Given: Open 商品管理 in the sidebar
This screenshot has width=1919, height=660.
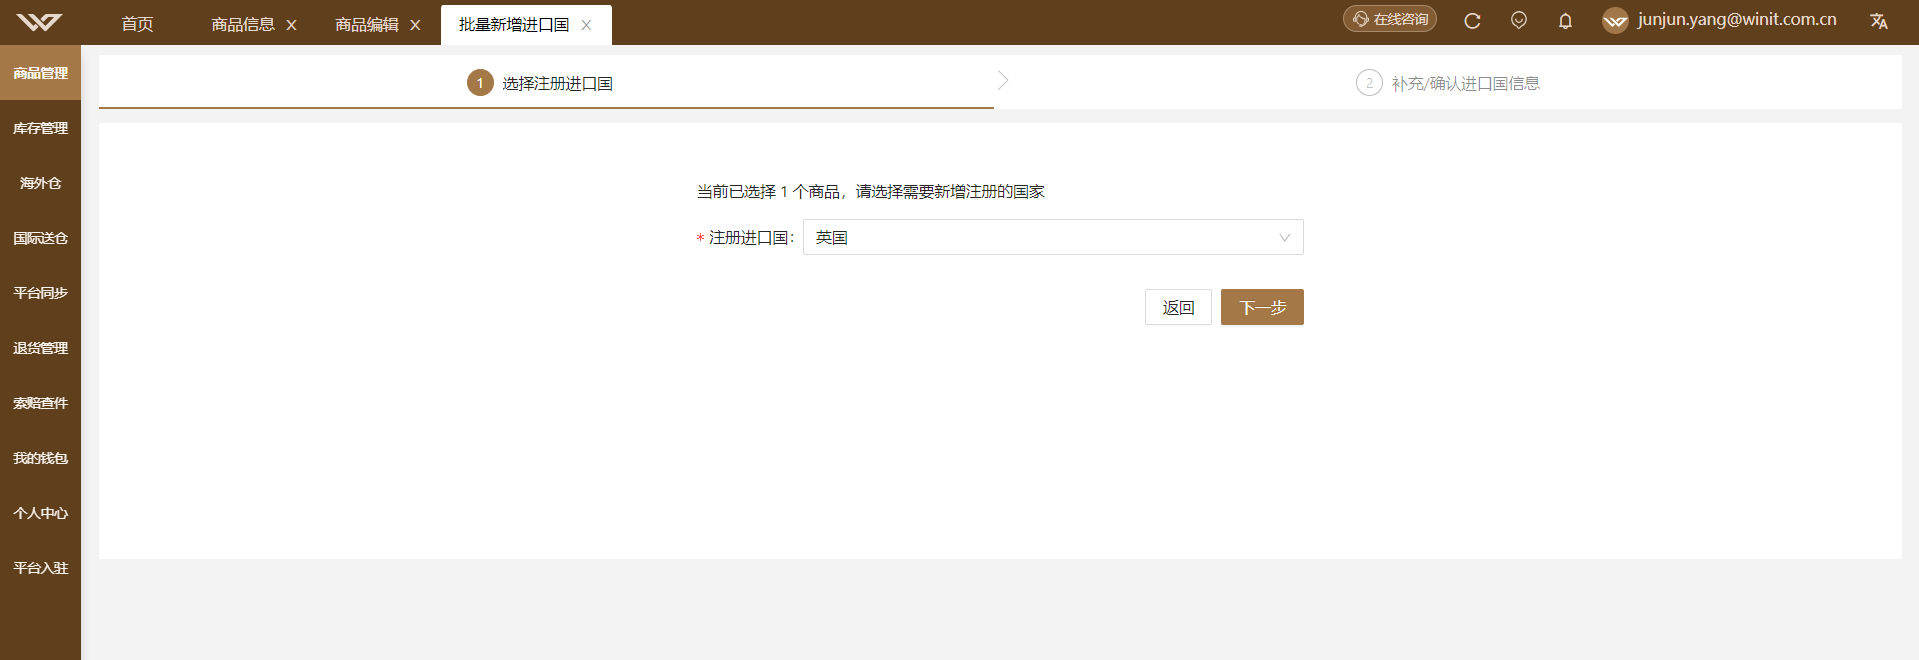Looking at the screenshot, I should click(40, 73).
